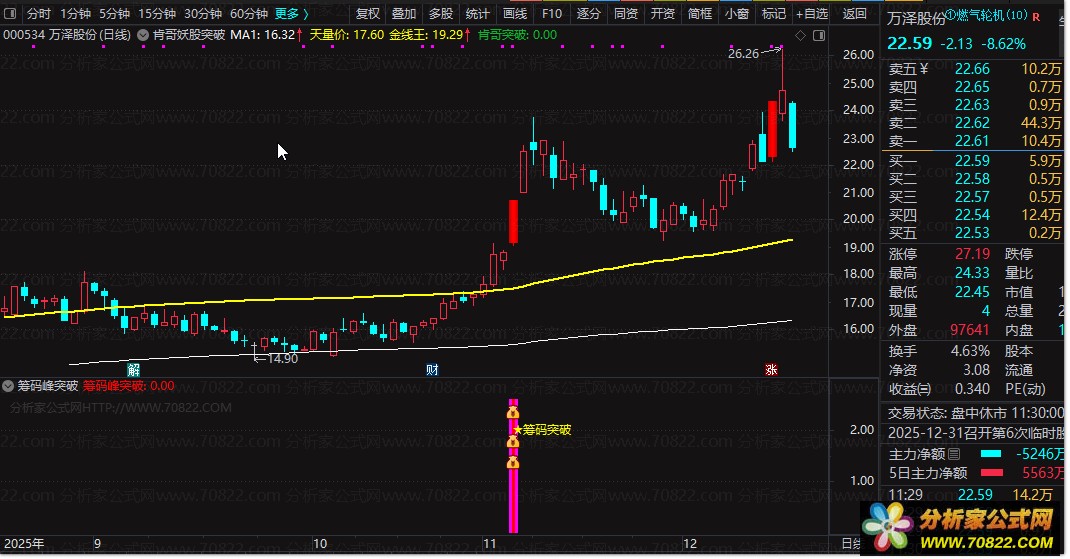The image size is (1070, 559).
Task: Click the 复权 toolbar button
Action: click(x=368, y=14)
